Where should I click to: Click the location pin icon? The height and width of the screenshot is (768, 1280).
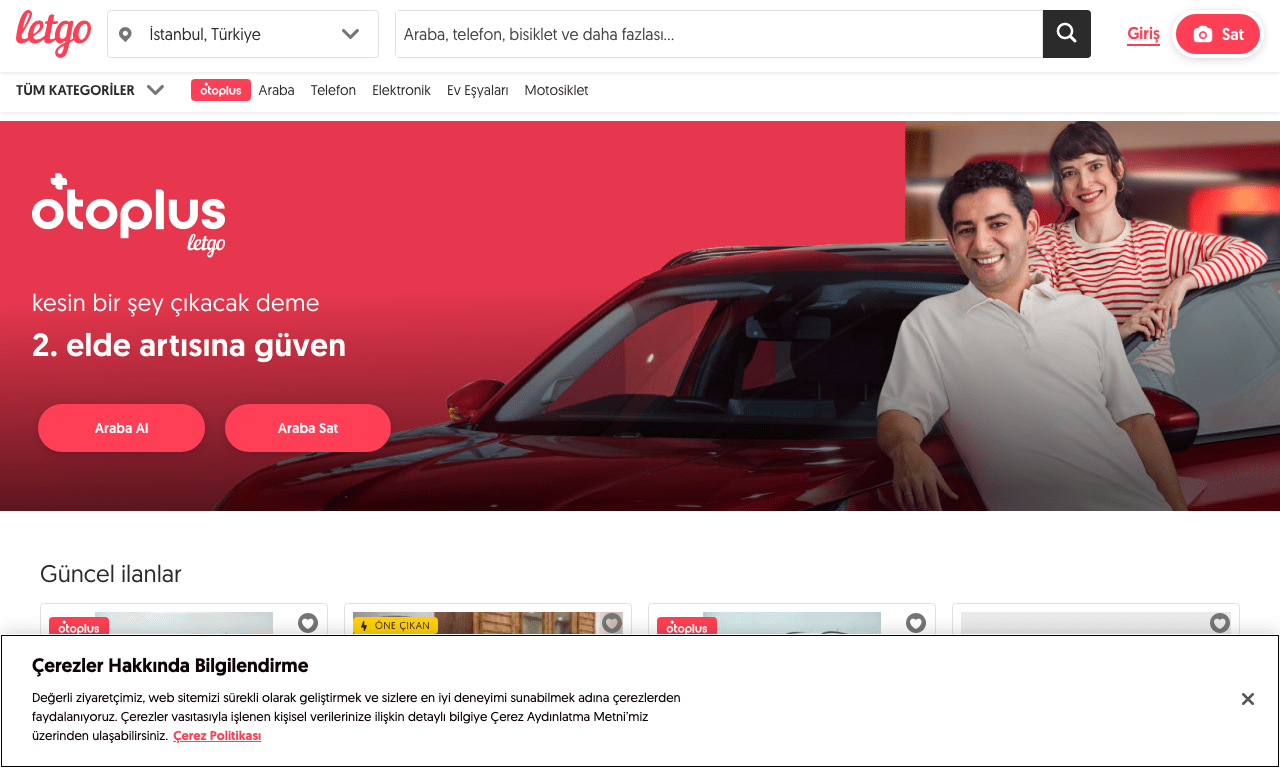click(x=125, y=35)
